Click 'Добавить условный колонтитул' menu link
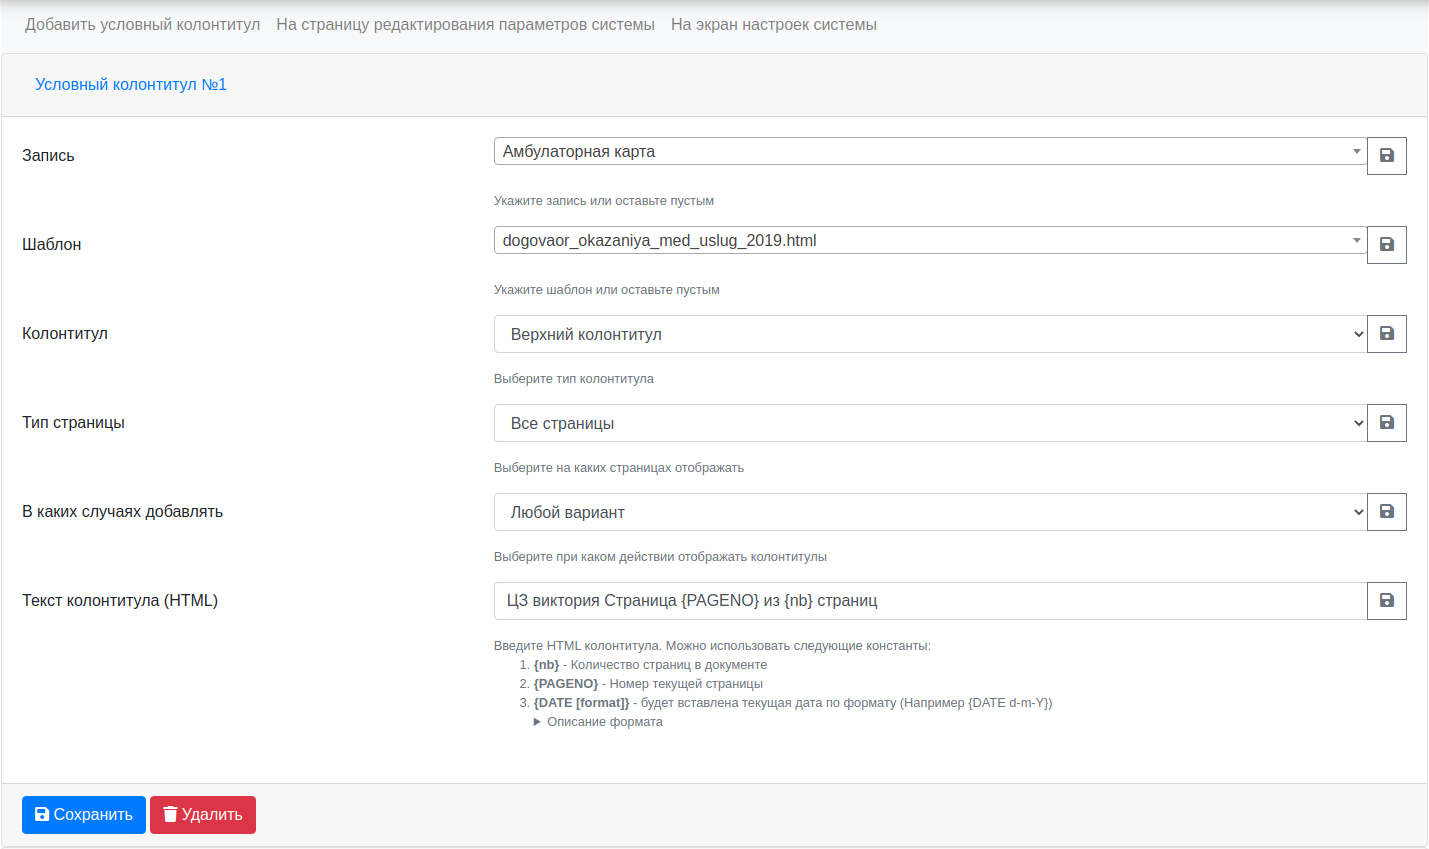Viewport: 1429px width, 849px height. point(142,25)
